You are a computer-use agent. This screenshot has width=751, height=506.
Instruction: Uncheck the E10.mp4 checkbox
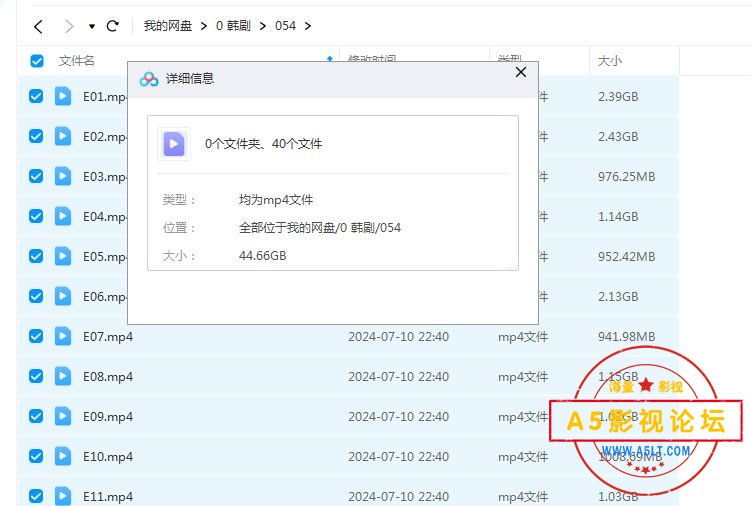(x=36, y=456)
